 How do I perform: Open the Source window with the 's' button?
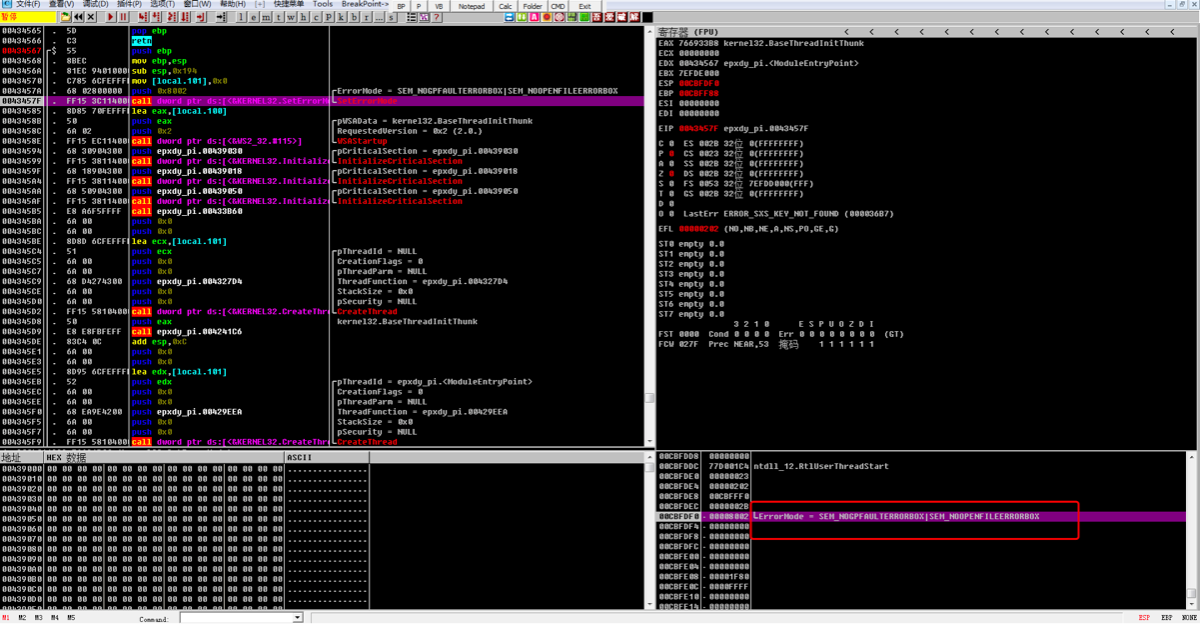click(x=391, y=17)
